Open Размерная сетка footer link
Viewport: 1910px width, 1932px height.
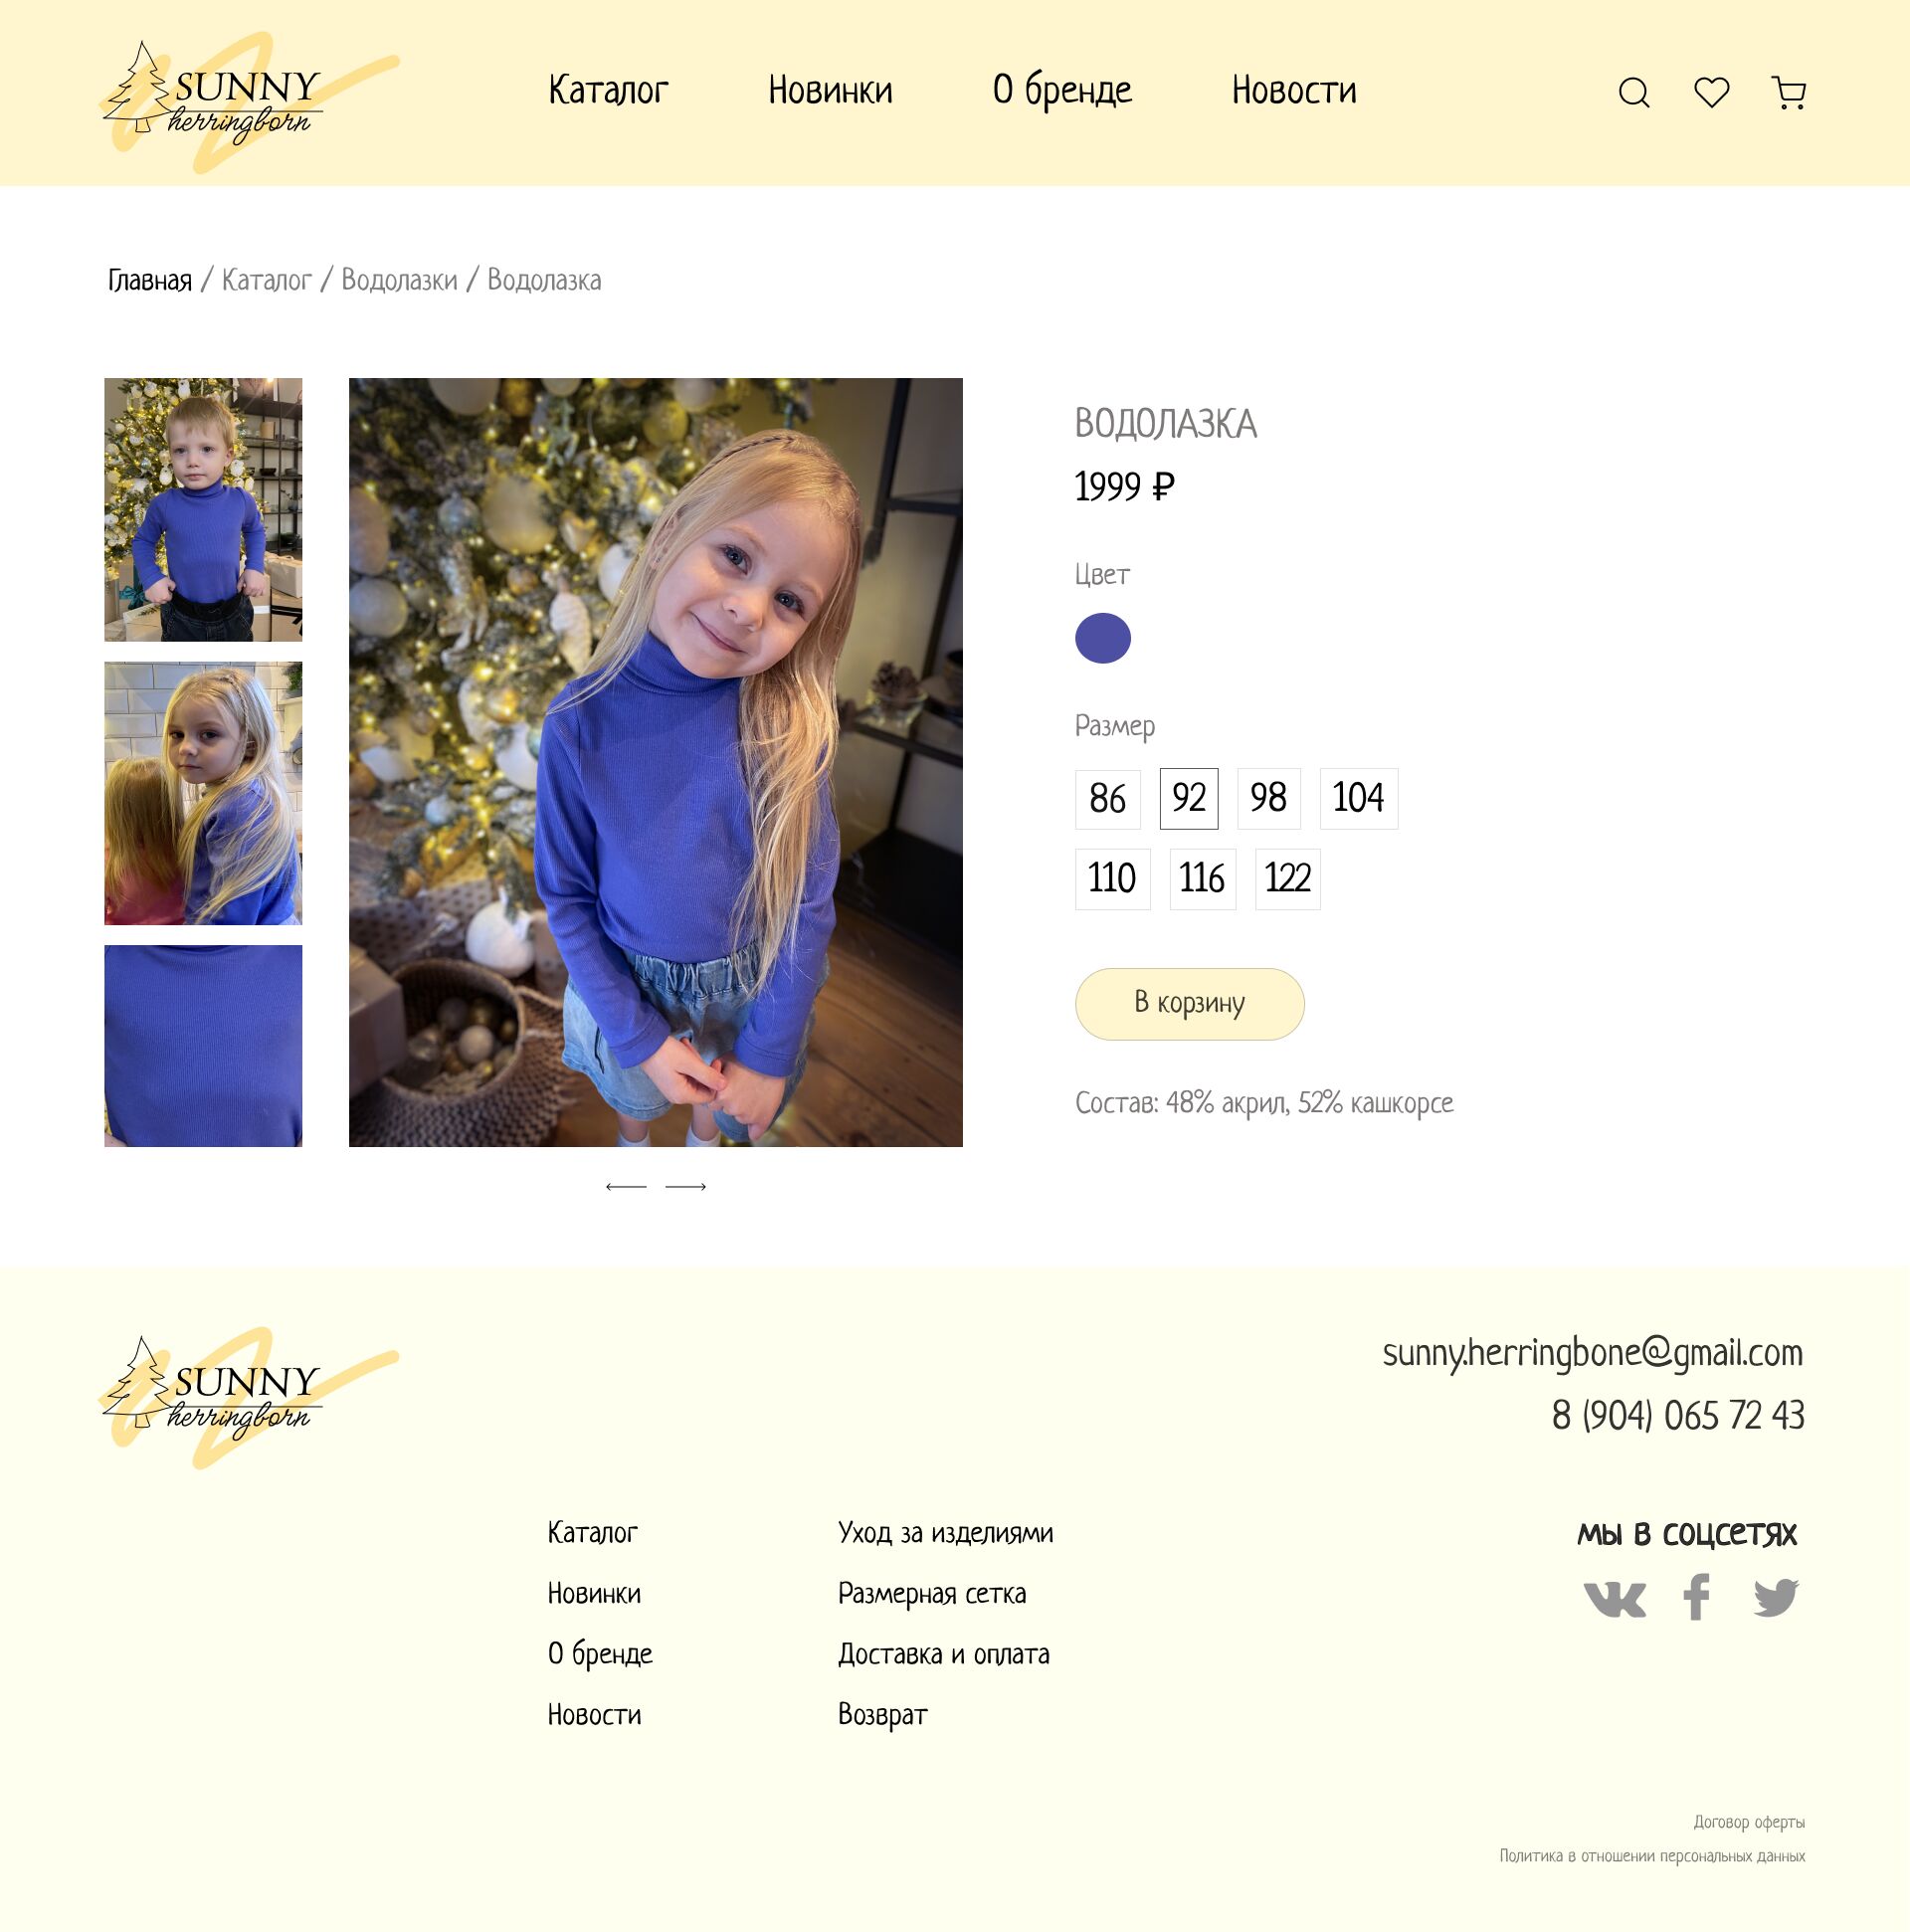coord(932,1594)
